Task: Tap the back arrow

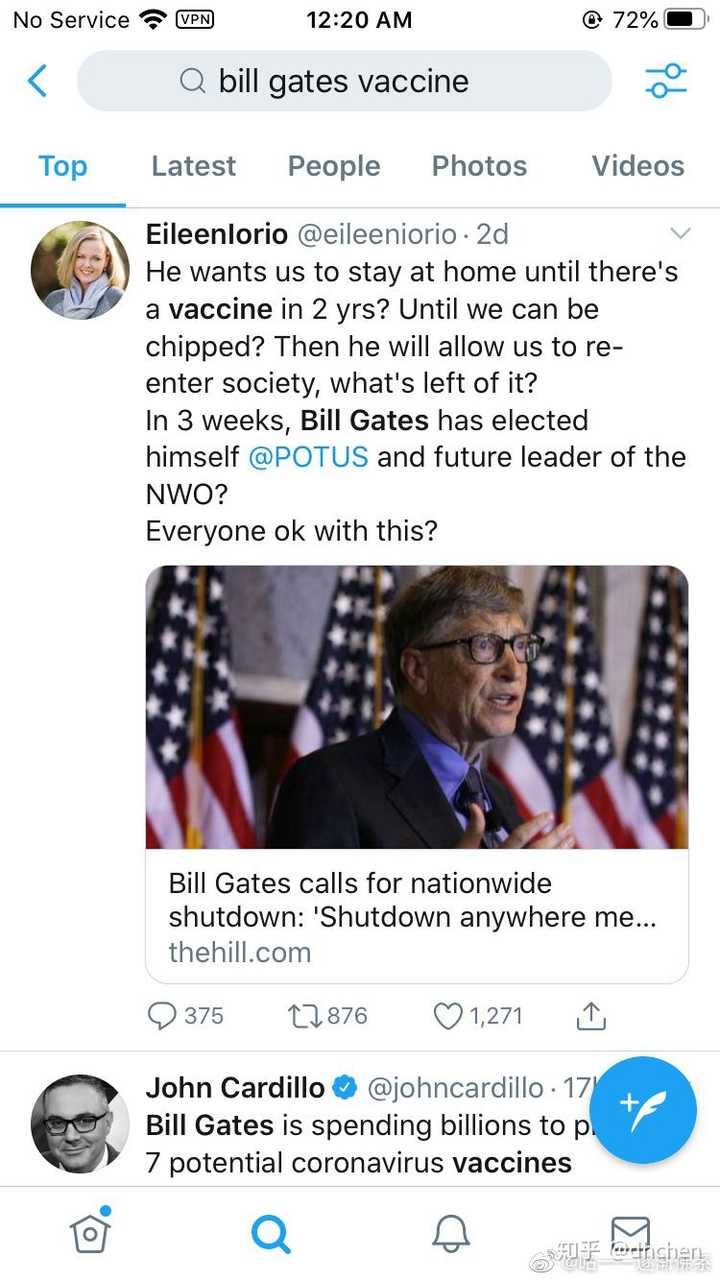Action: (38, 81)
